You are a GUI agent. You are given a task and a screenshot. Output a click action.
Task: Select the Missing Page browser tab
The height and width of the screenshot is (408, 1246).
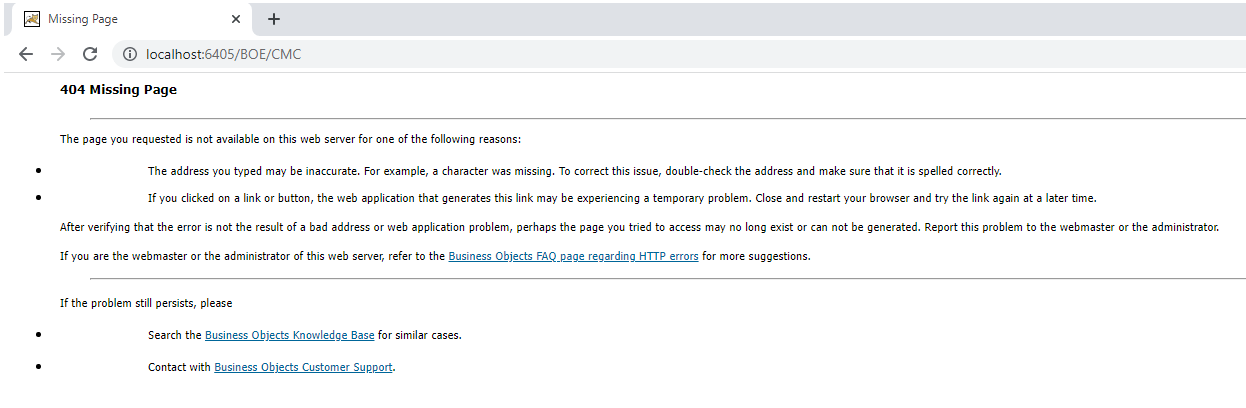click(x=131, y=19)
